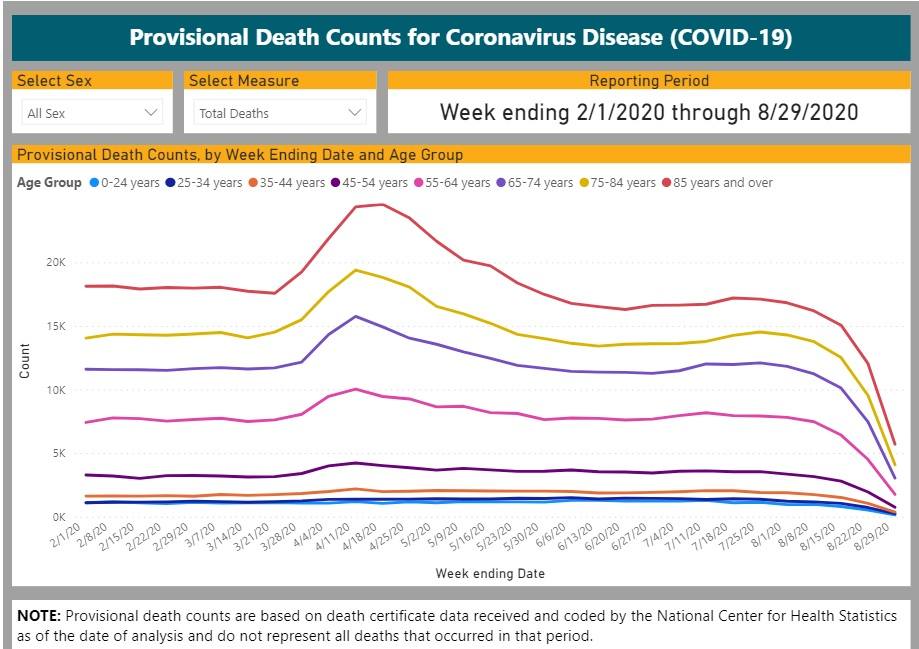
Task: Click the dark blue 25-34 years legend marker
Action: (x=172, y=182)
